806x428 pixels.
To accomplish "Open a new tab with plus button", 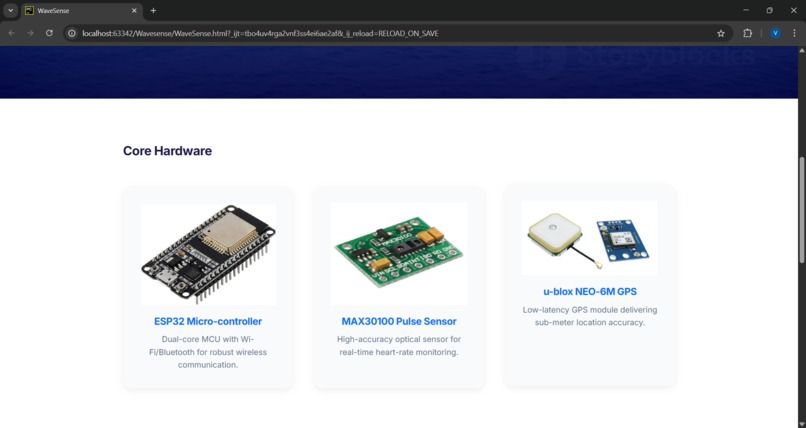I will click(x=153, y=10).
